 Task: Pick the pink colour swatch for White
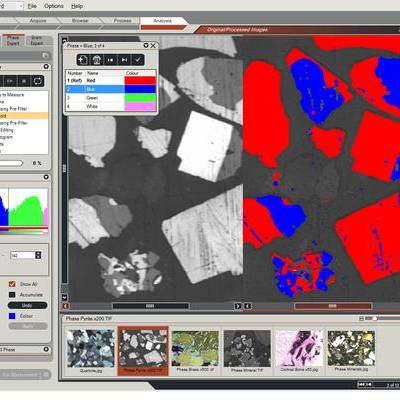(x=140, y=106)
